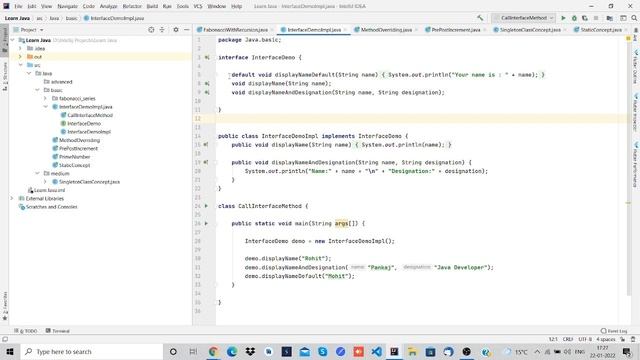Locate opened file with Project panel target icon
Viewport: 640px width, 360px height.
point(151,30)
